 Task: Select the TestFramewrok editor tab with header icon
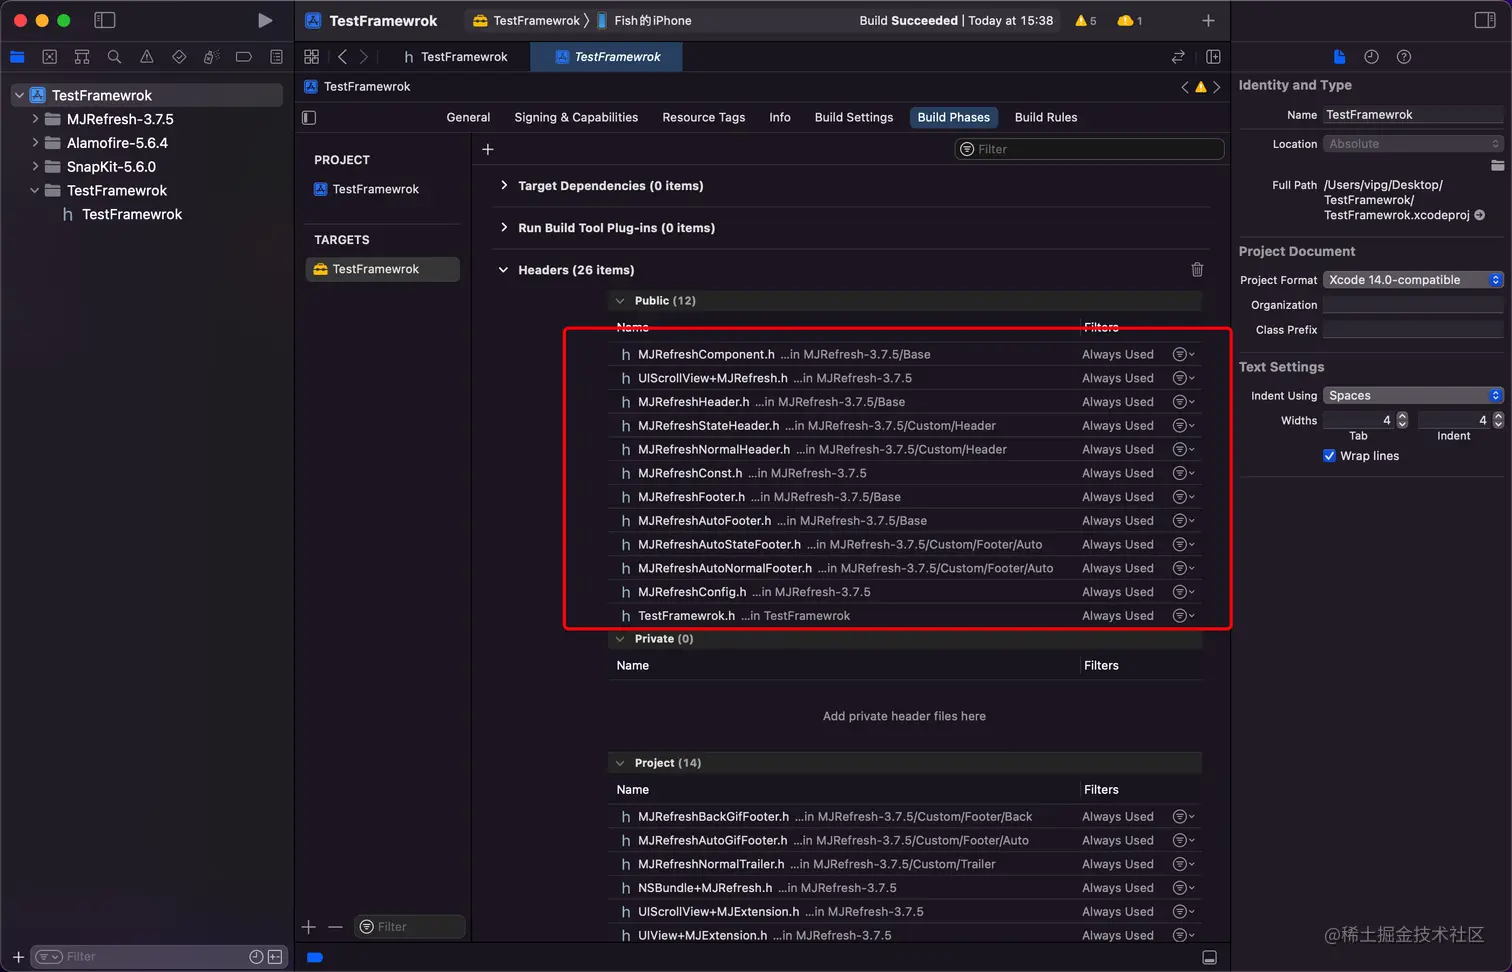(x=455, y=57)
